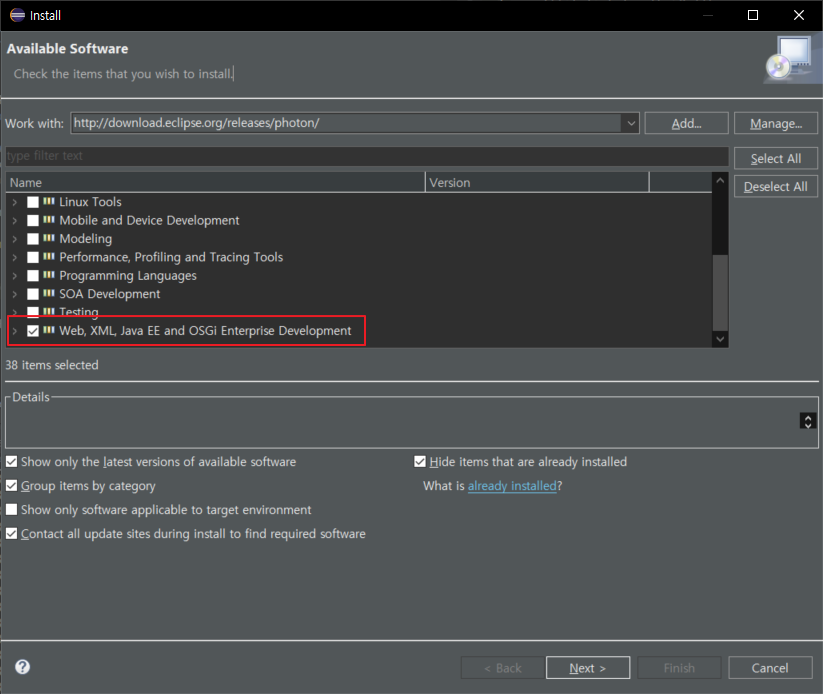
Task: Toggle Group items by category checkbox
Action: click(12, 486)
